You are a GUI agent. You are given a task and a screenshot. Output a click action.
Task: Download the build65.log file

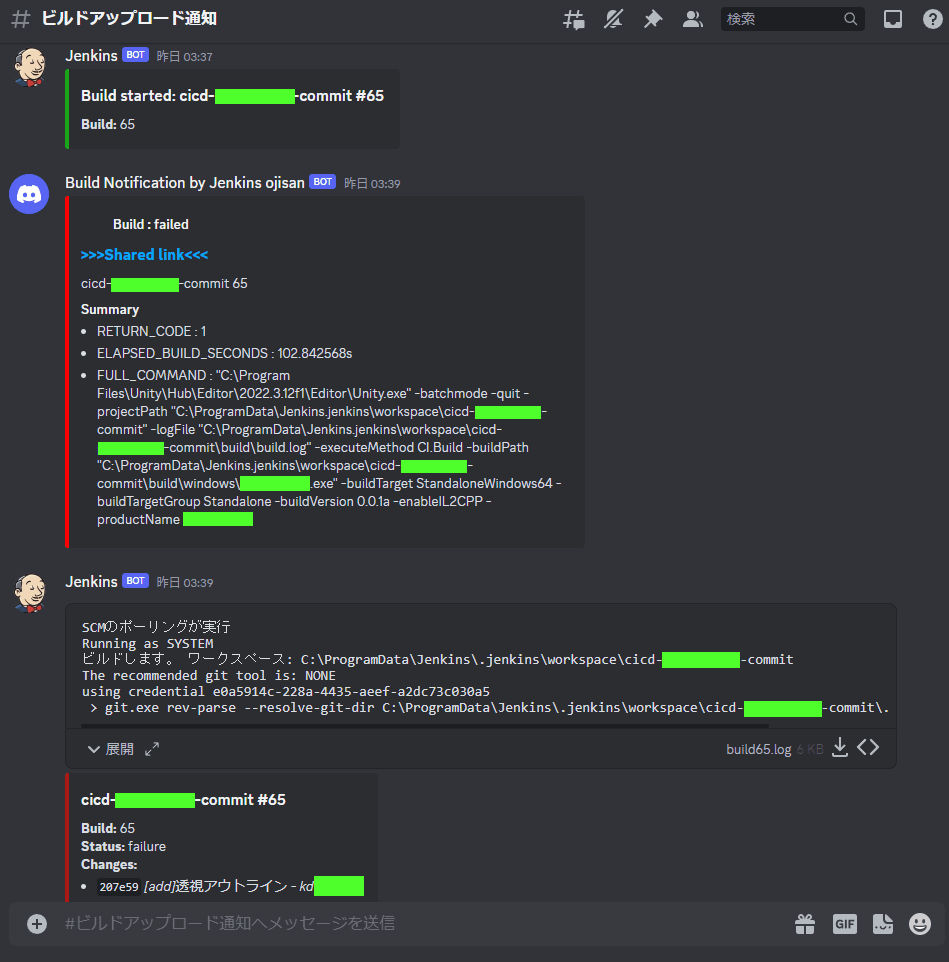(840, 748)
